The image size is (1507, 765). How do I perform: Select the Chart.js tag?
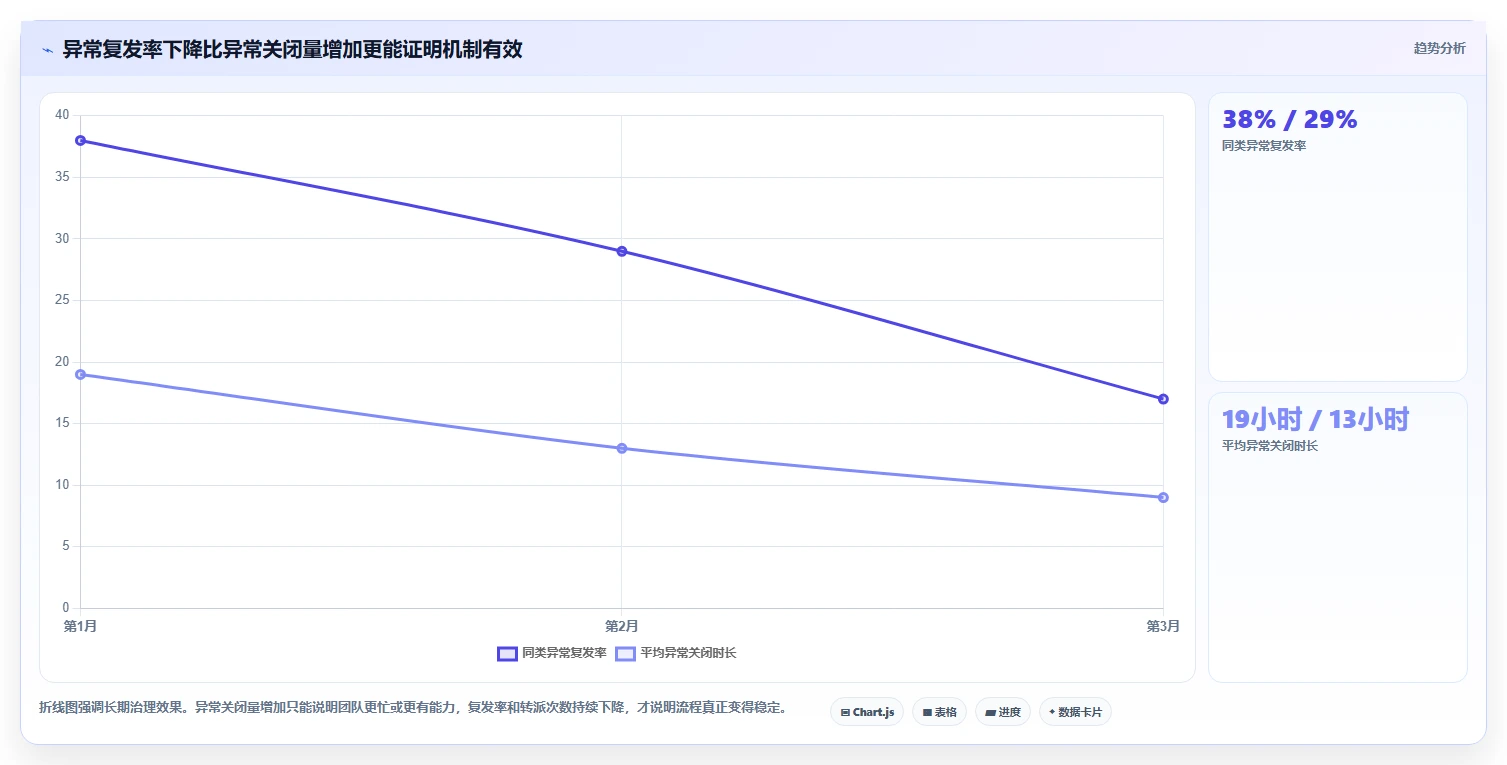click(x=867, y=712)
